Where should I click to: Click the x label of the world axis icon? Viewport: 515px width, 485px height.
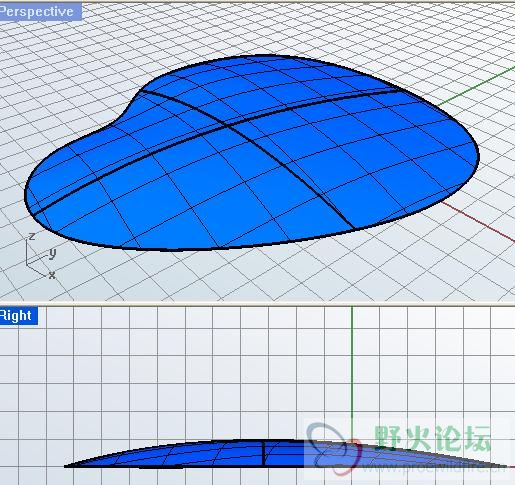tap(52, 275)
